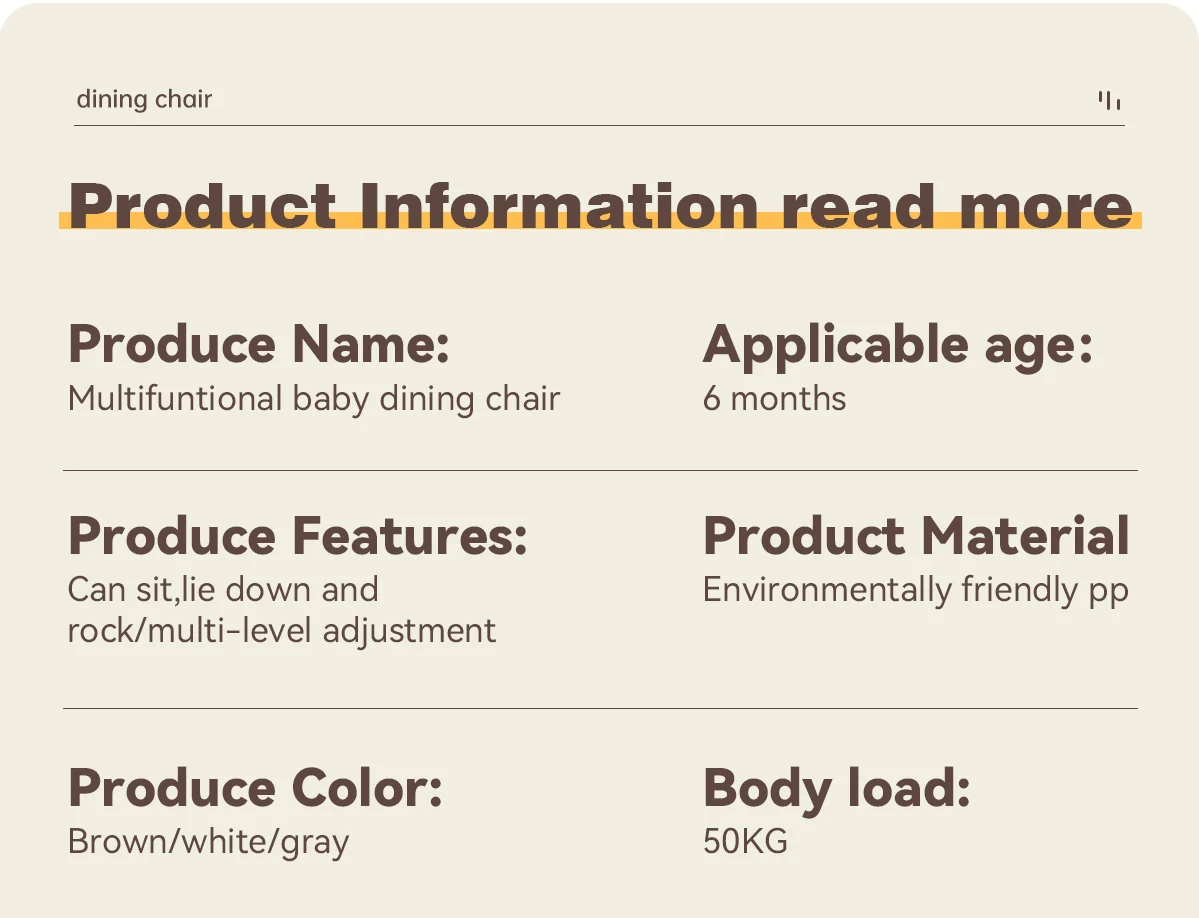Click the orange highlight bar under title
The width and height of the screenshot is (1199, 918).
click(600, 221)
